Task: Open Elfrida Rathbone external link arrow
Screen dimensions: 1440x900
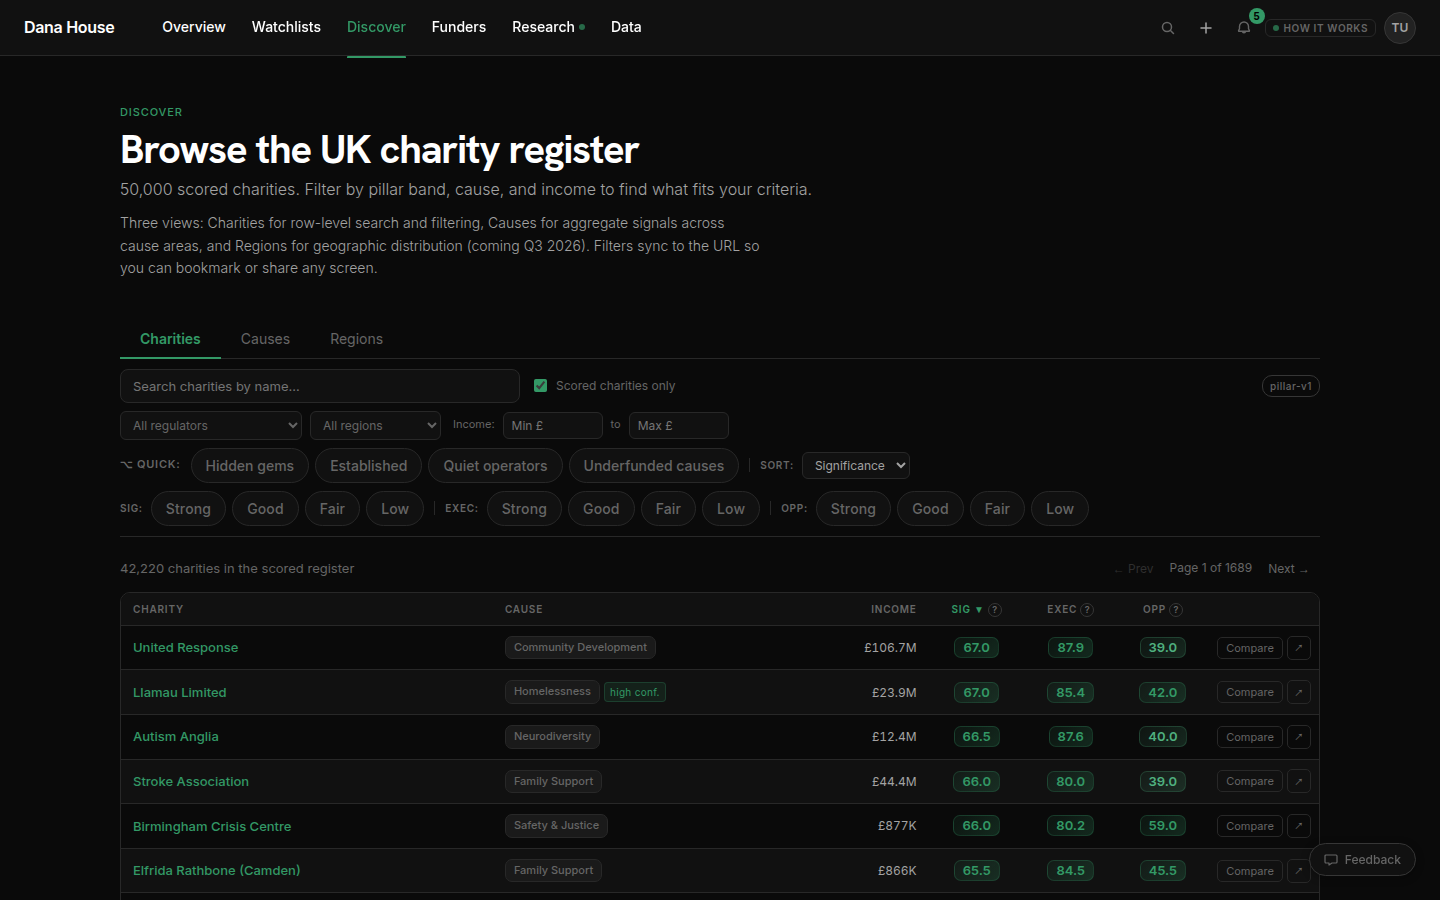Action: (x=1299, y=871)
